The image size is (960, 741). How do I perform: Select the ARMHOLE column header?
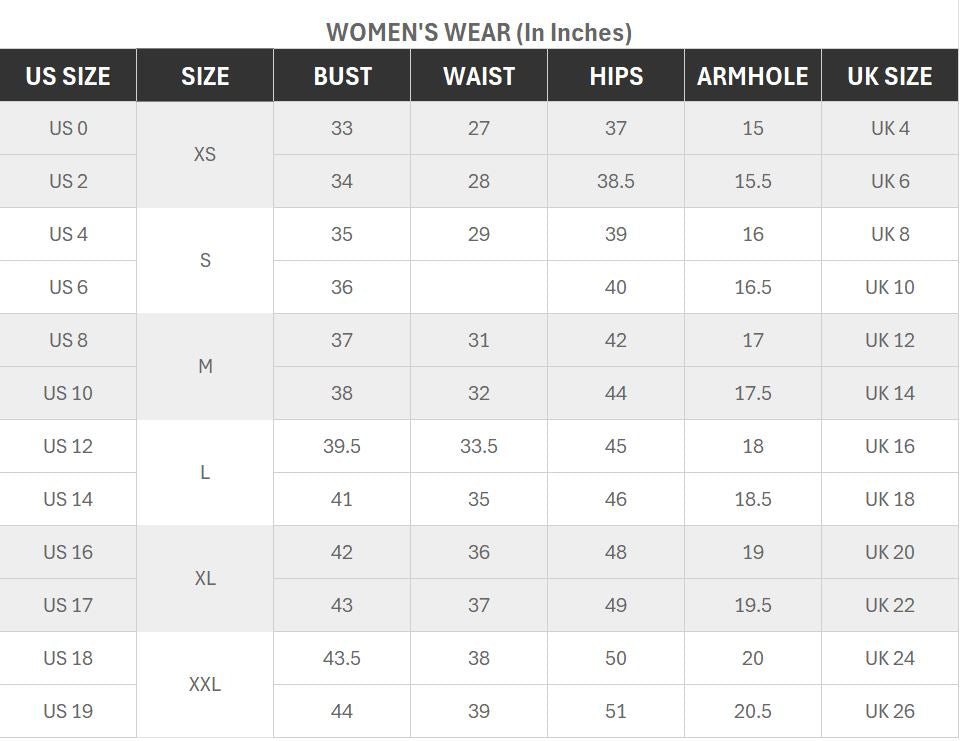pos(753,76)
